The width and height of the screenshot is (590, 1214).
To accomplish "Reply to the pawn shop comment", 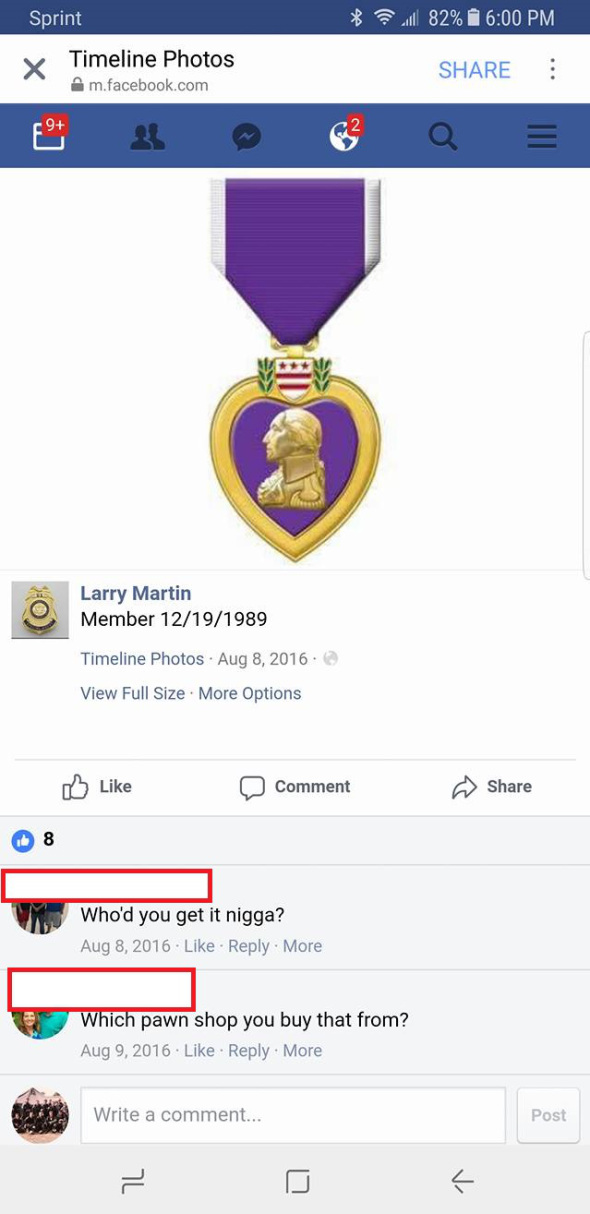I will 249,1050.
